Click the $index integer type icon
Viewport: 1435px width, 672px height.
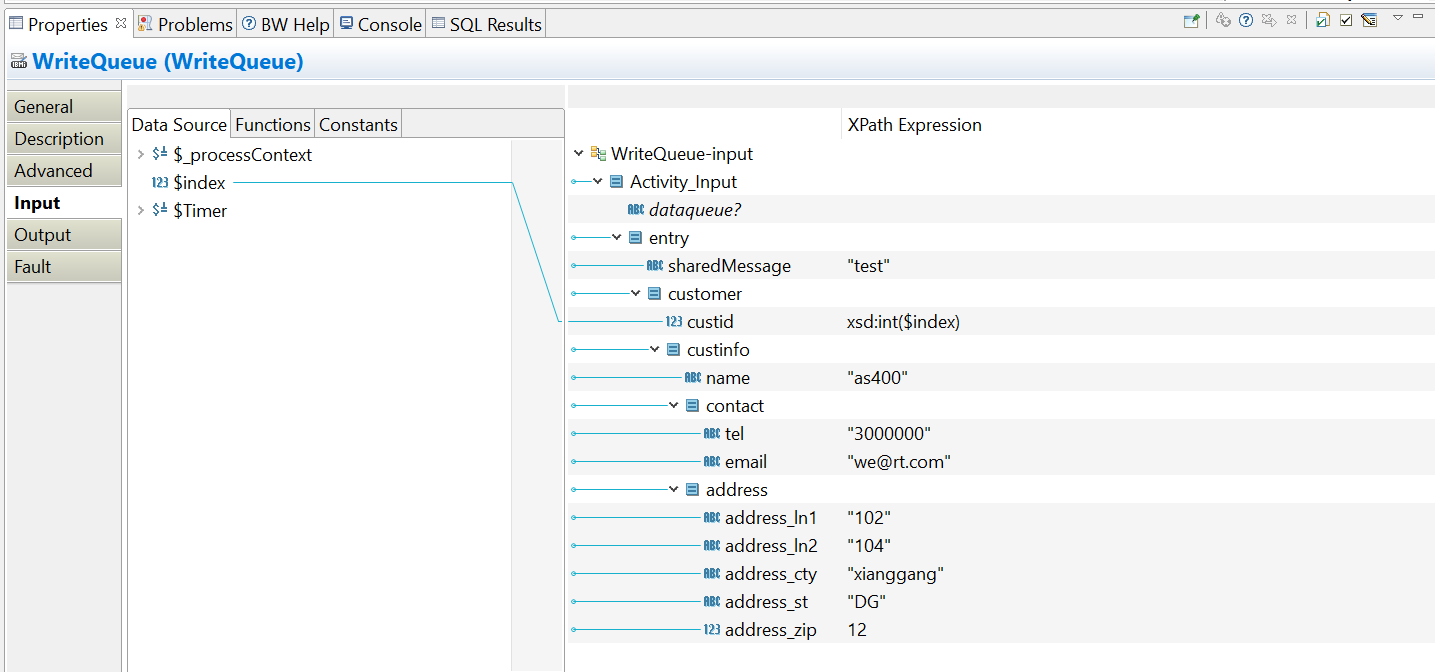(160, 183)
